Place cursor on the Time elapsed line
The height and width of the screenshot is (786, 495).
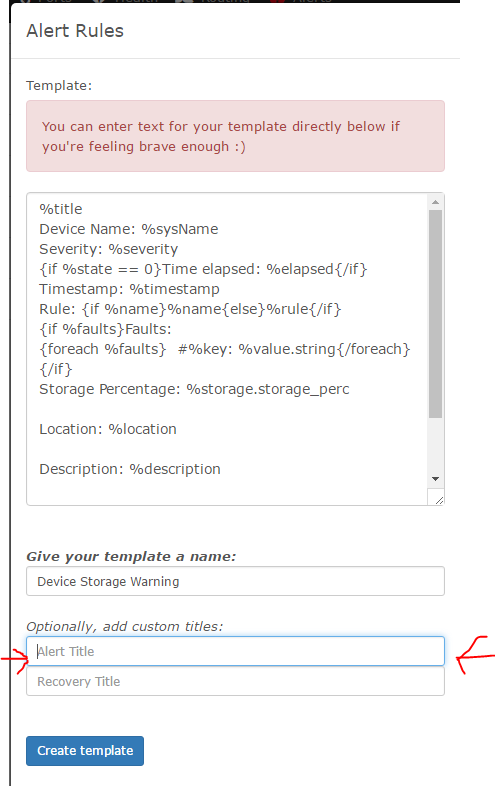point(203,269)
